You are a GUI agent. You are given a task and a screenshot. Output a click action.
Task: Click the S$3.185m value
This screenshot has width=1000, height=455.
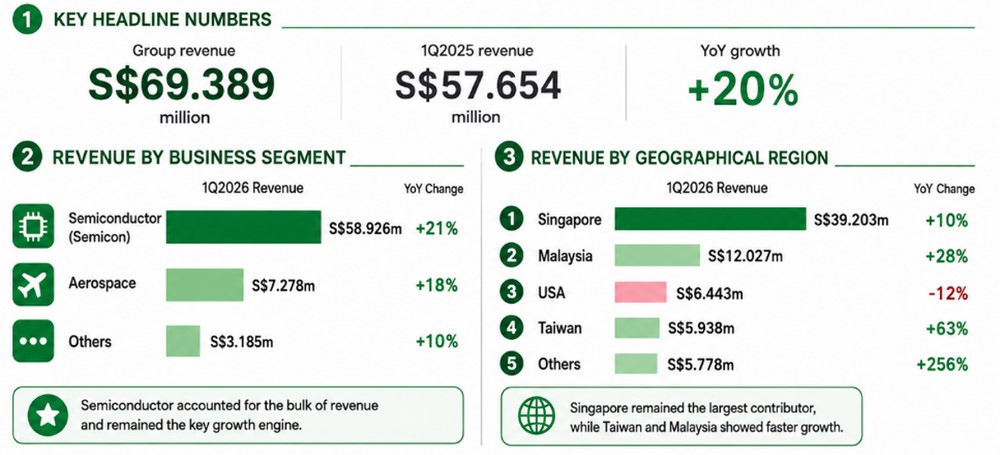coord(242,342)
